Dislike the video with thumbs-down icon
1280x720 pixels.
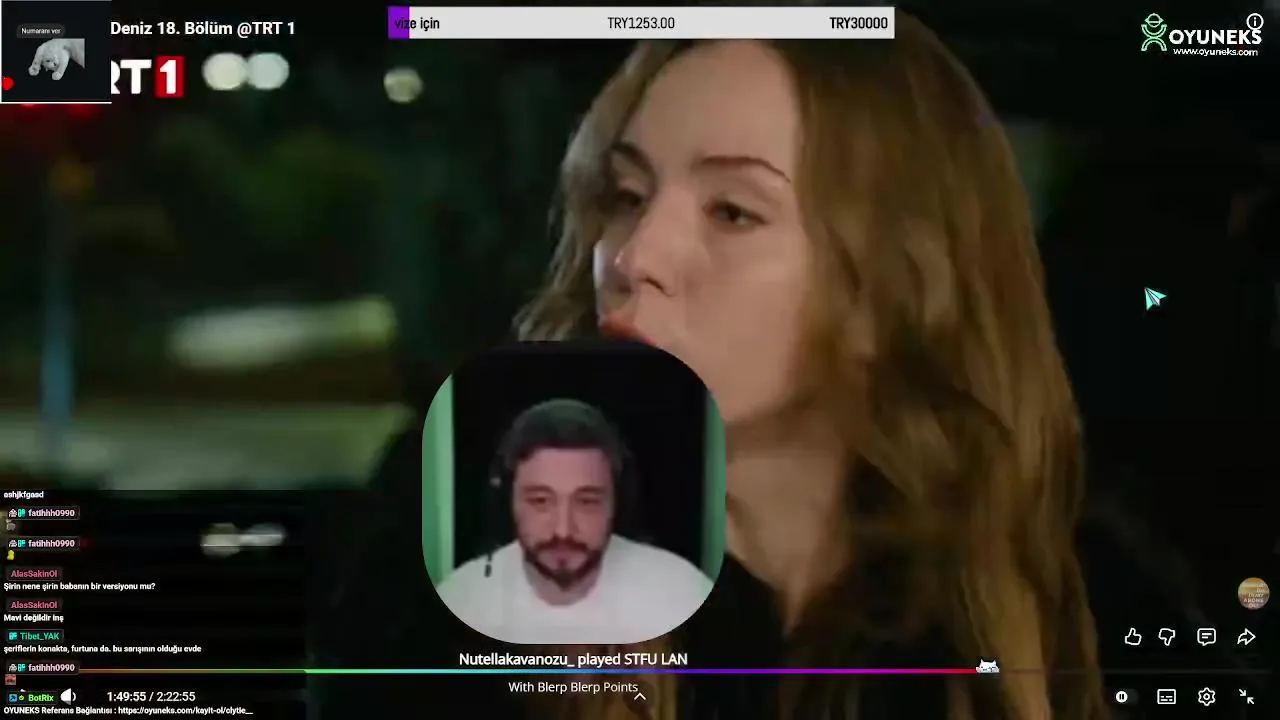pos(1167,637)
